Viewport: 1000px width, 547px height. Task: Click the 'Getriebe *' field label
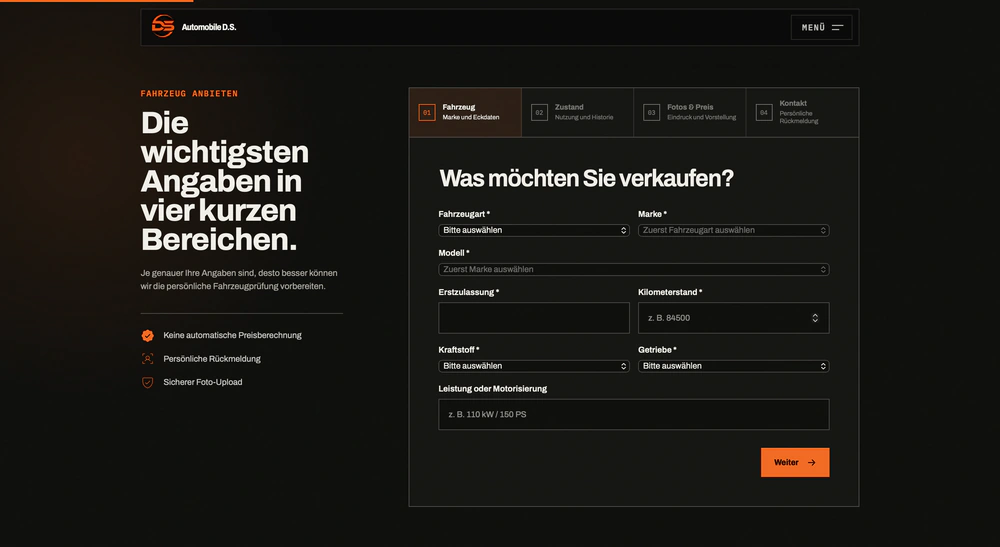click(x=658, y=350)
